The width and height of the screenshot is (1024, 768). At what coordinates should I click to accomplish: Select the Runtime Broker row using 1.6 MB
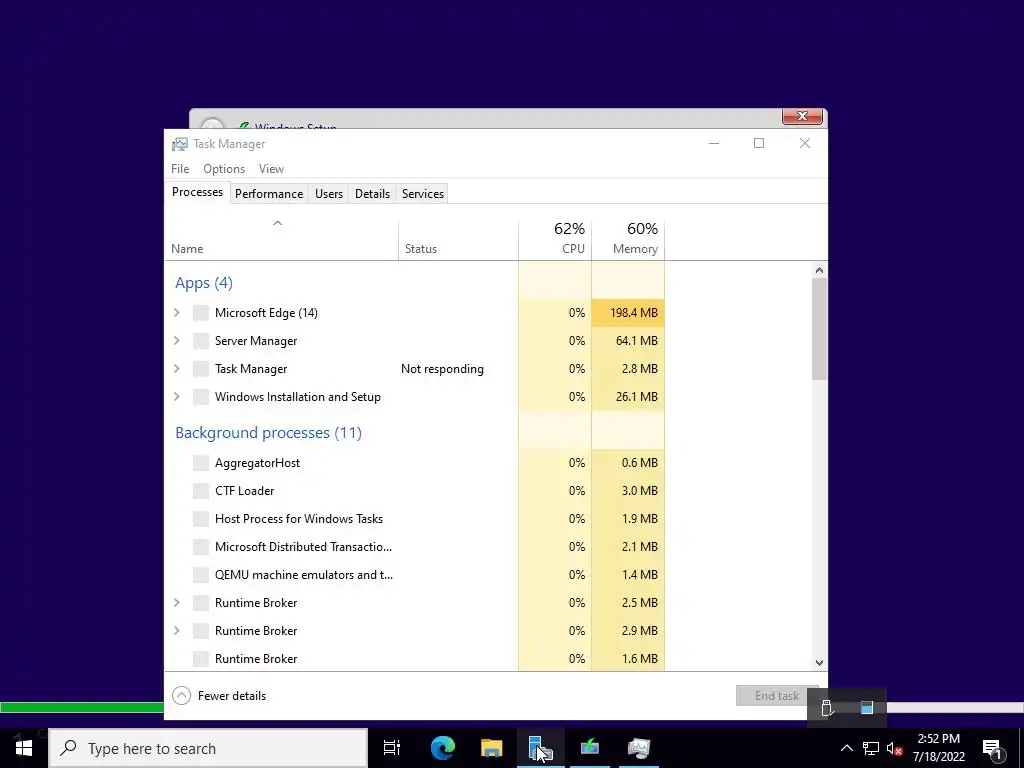coord(415,659)
